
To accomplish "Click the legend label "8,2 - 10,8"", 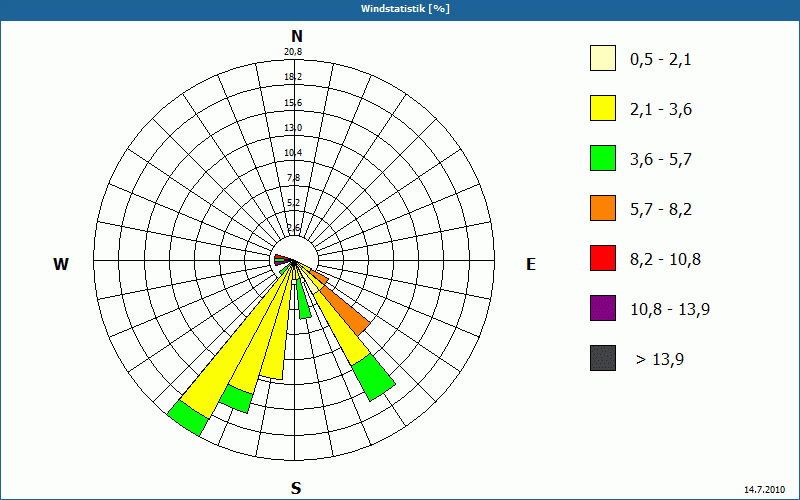I will tap(665, 260).
